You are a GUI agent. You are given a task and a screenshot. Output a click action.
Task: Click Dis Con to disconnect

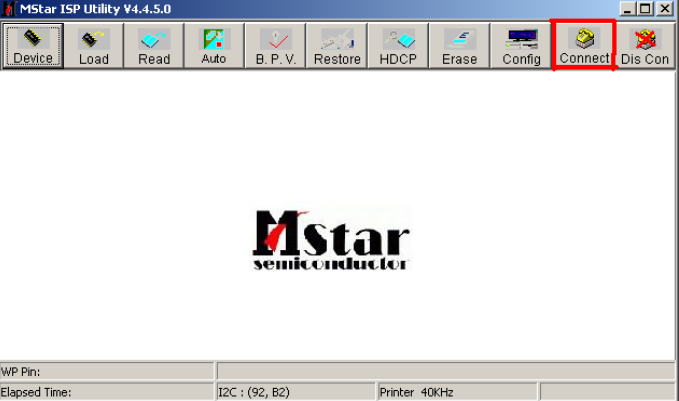point(645,46)
